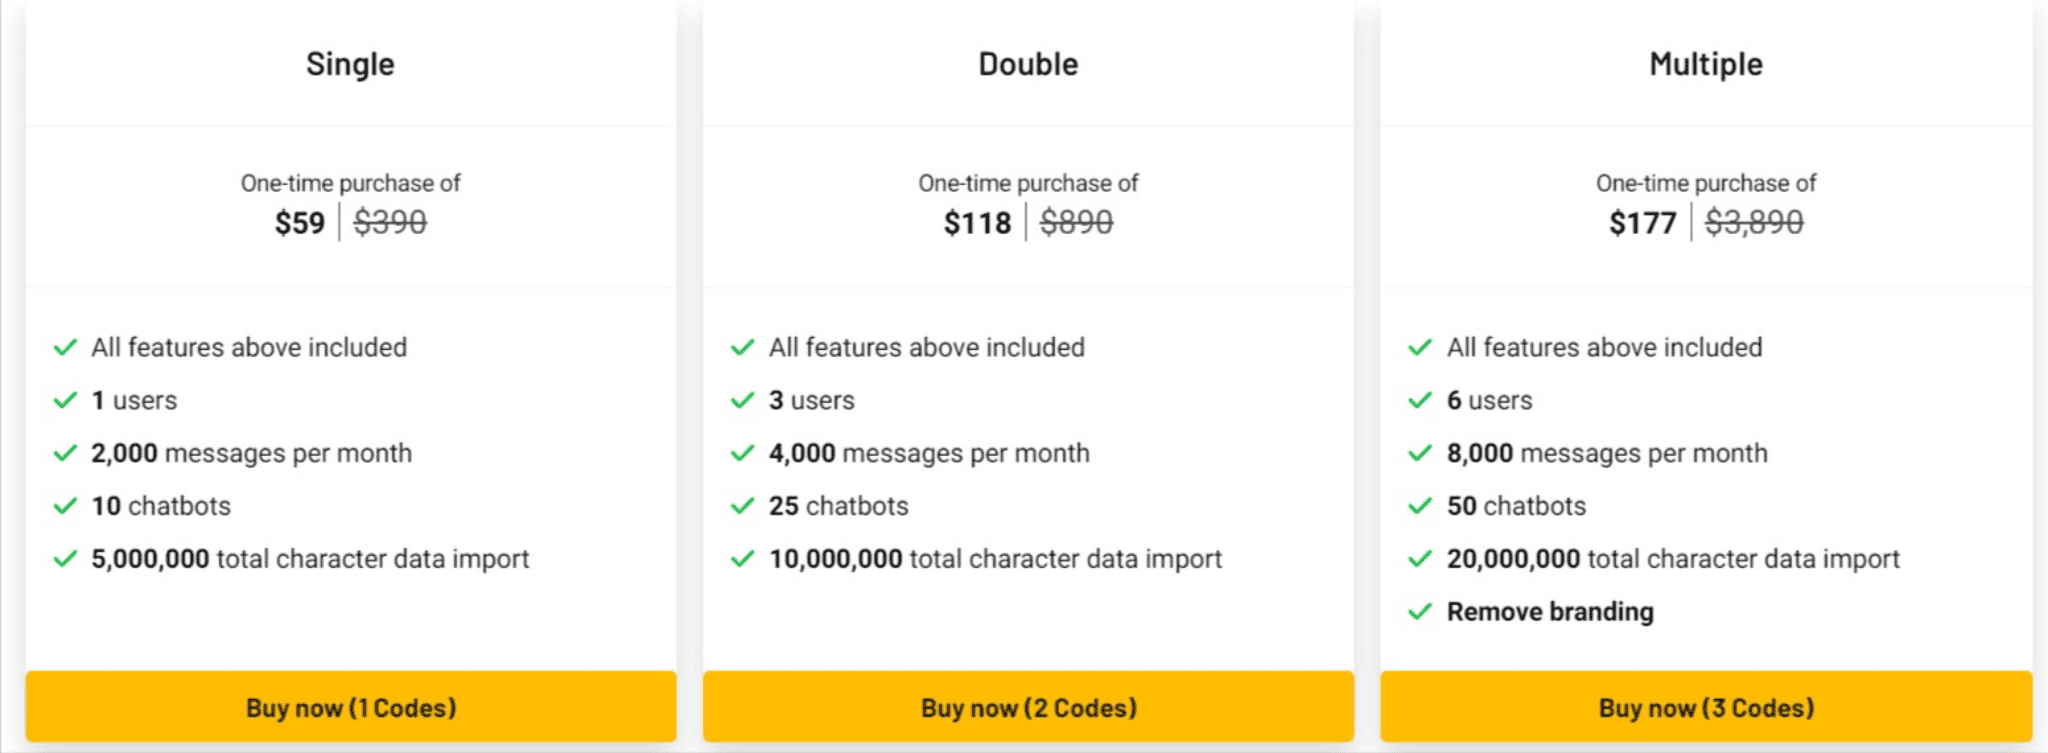Select the Single plan heading
This screenshot has height=753, width=2048.
tap(350, 65)
